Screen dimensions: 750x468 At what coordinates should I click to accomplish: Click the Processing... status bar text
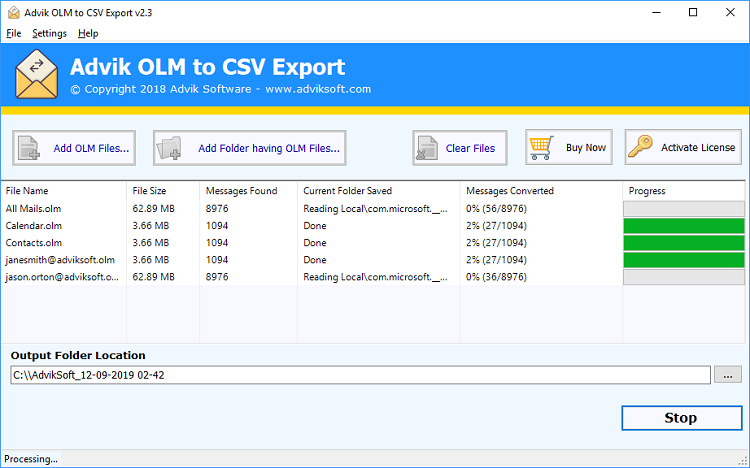tap(31, 459)
